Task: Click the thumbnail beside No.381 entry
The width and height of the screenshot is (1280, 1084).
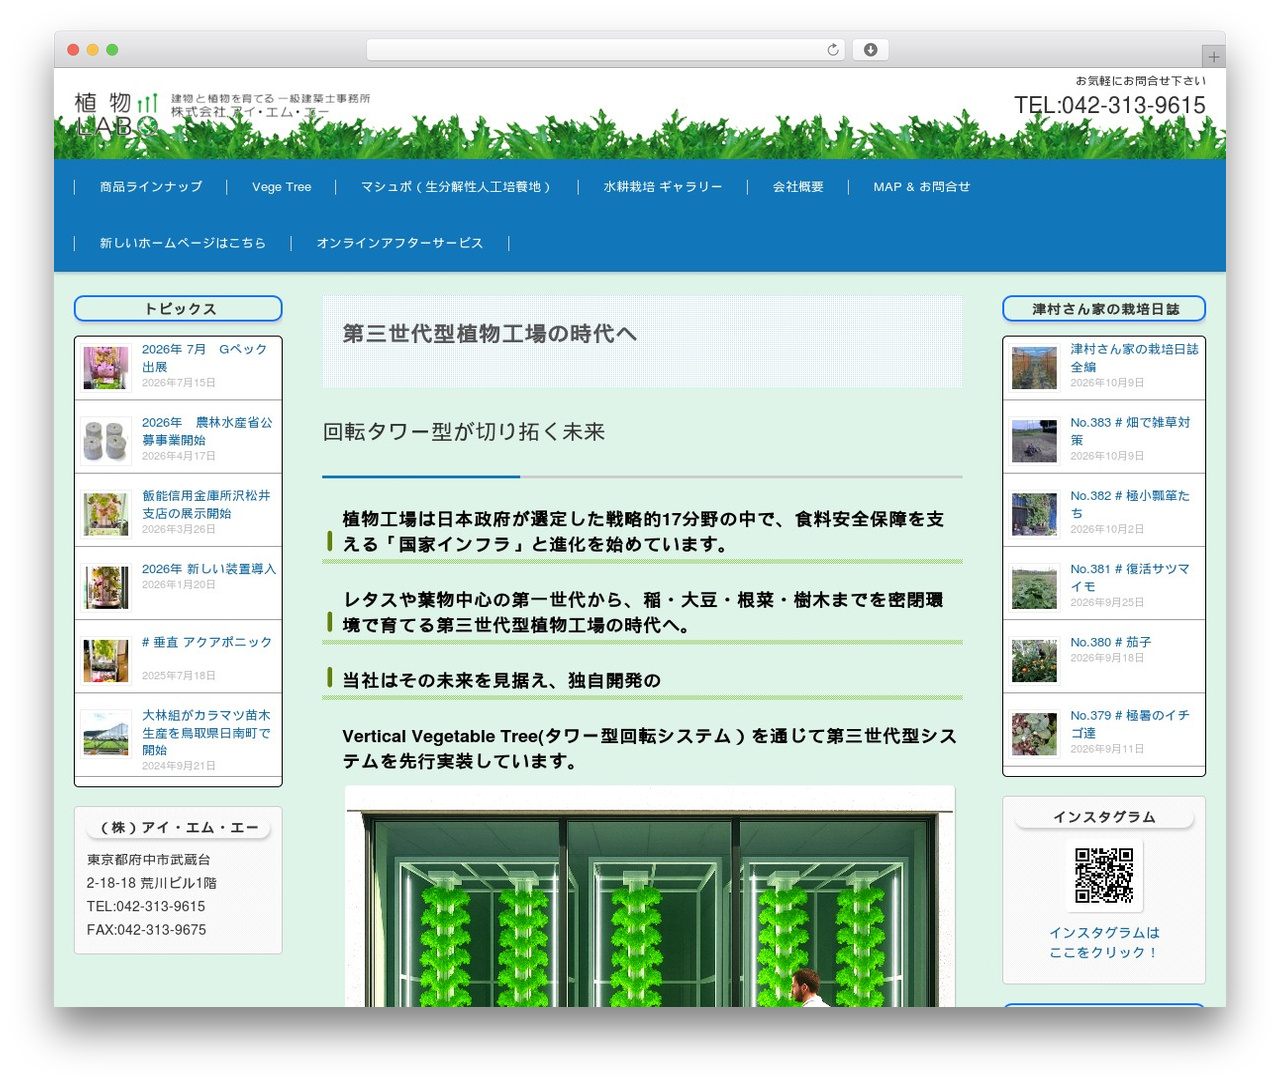Action: [x=1034, y=587]
